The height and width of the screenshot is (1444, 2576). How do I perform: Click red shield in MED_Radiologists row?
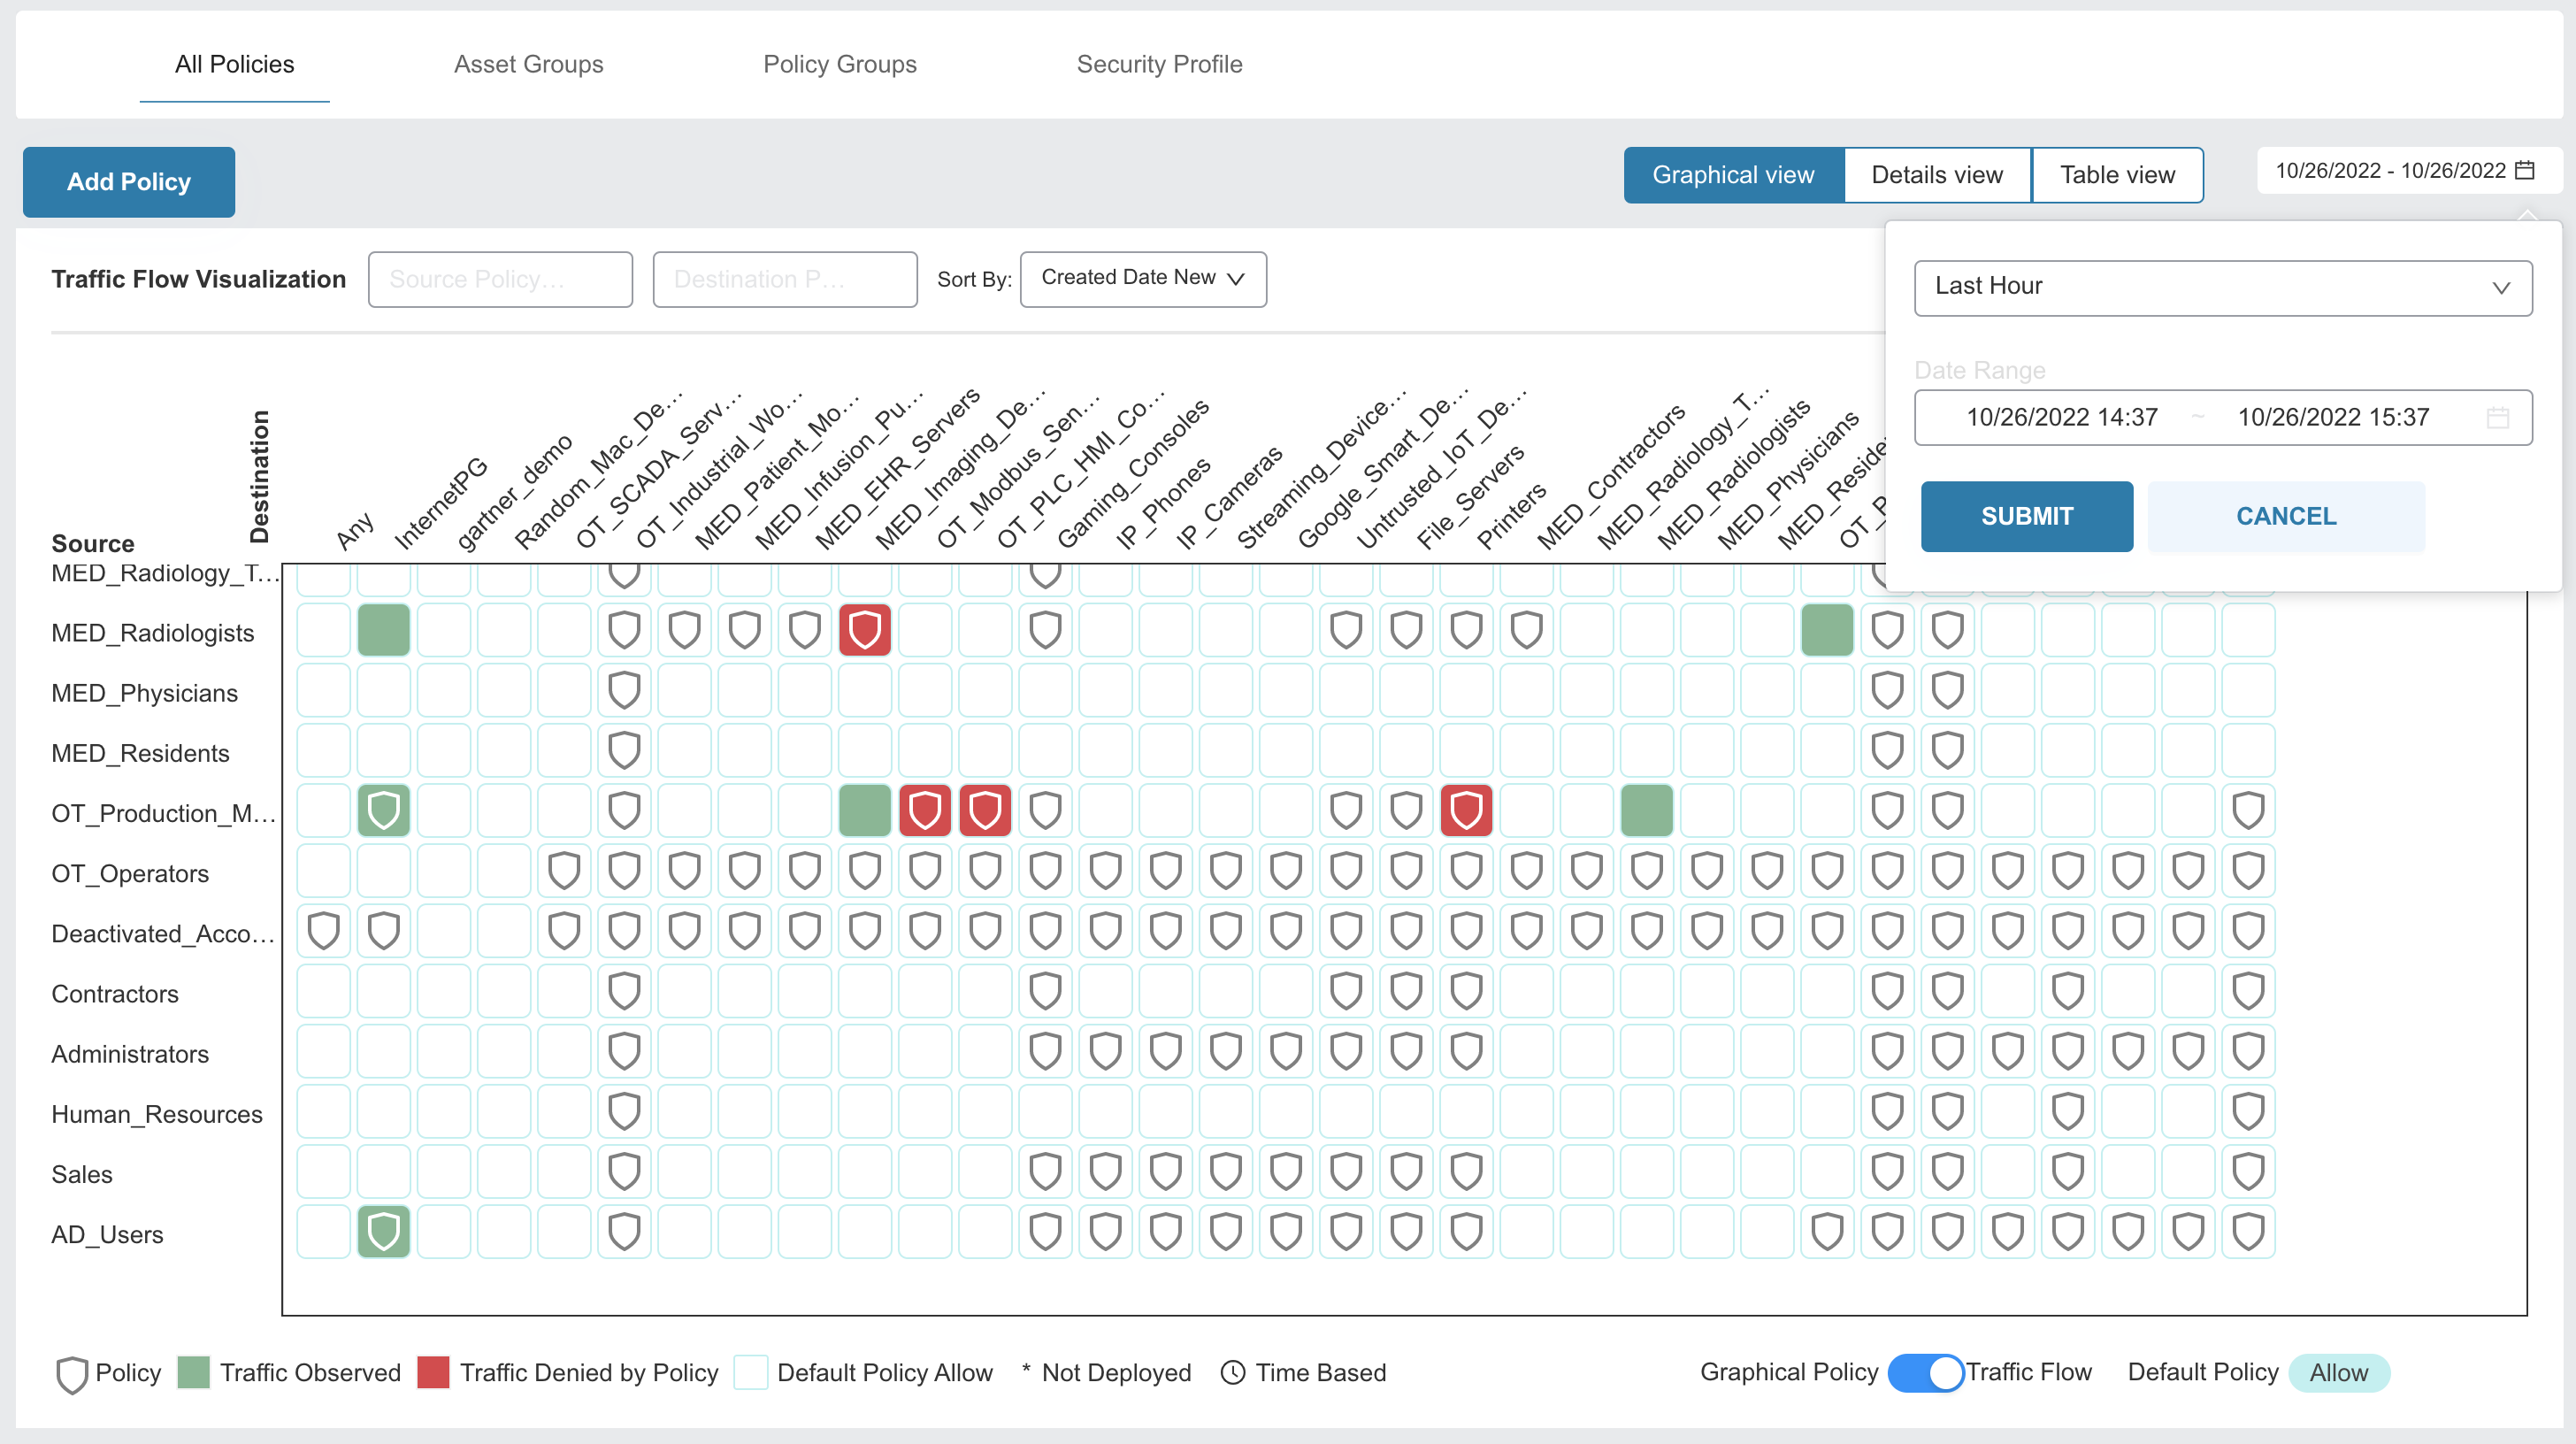pyautogui.click(x=864, y=630)
